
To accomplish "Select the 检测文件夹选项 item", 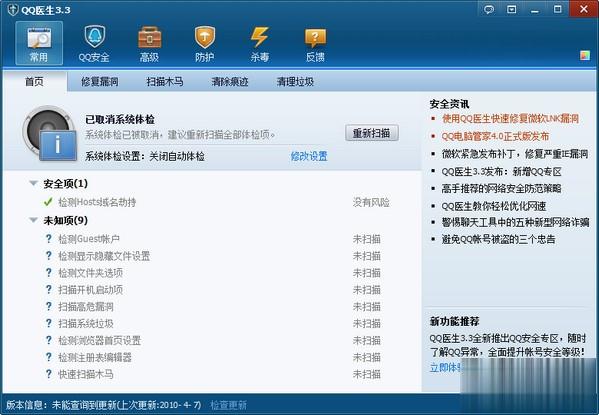I will point(91,272).
